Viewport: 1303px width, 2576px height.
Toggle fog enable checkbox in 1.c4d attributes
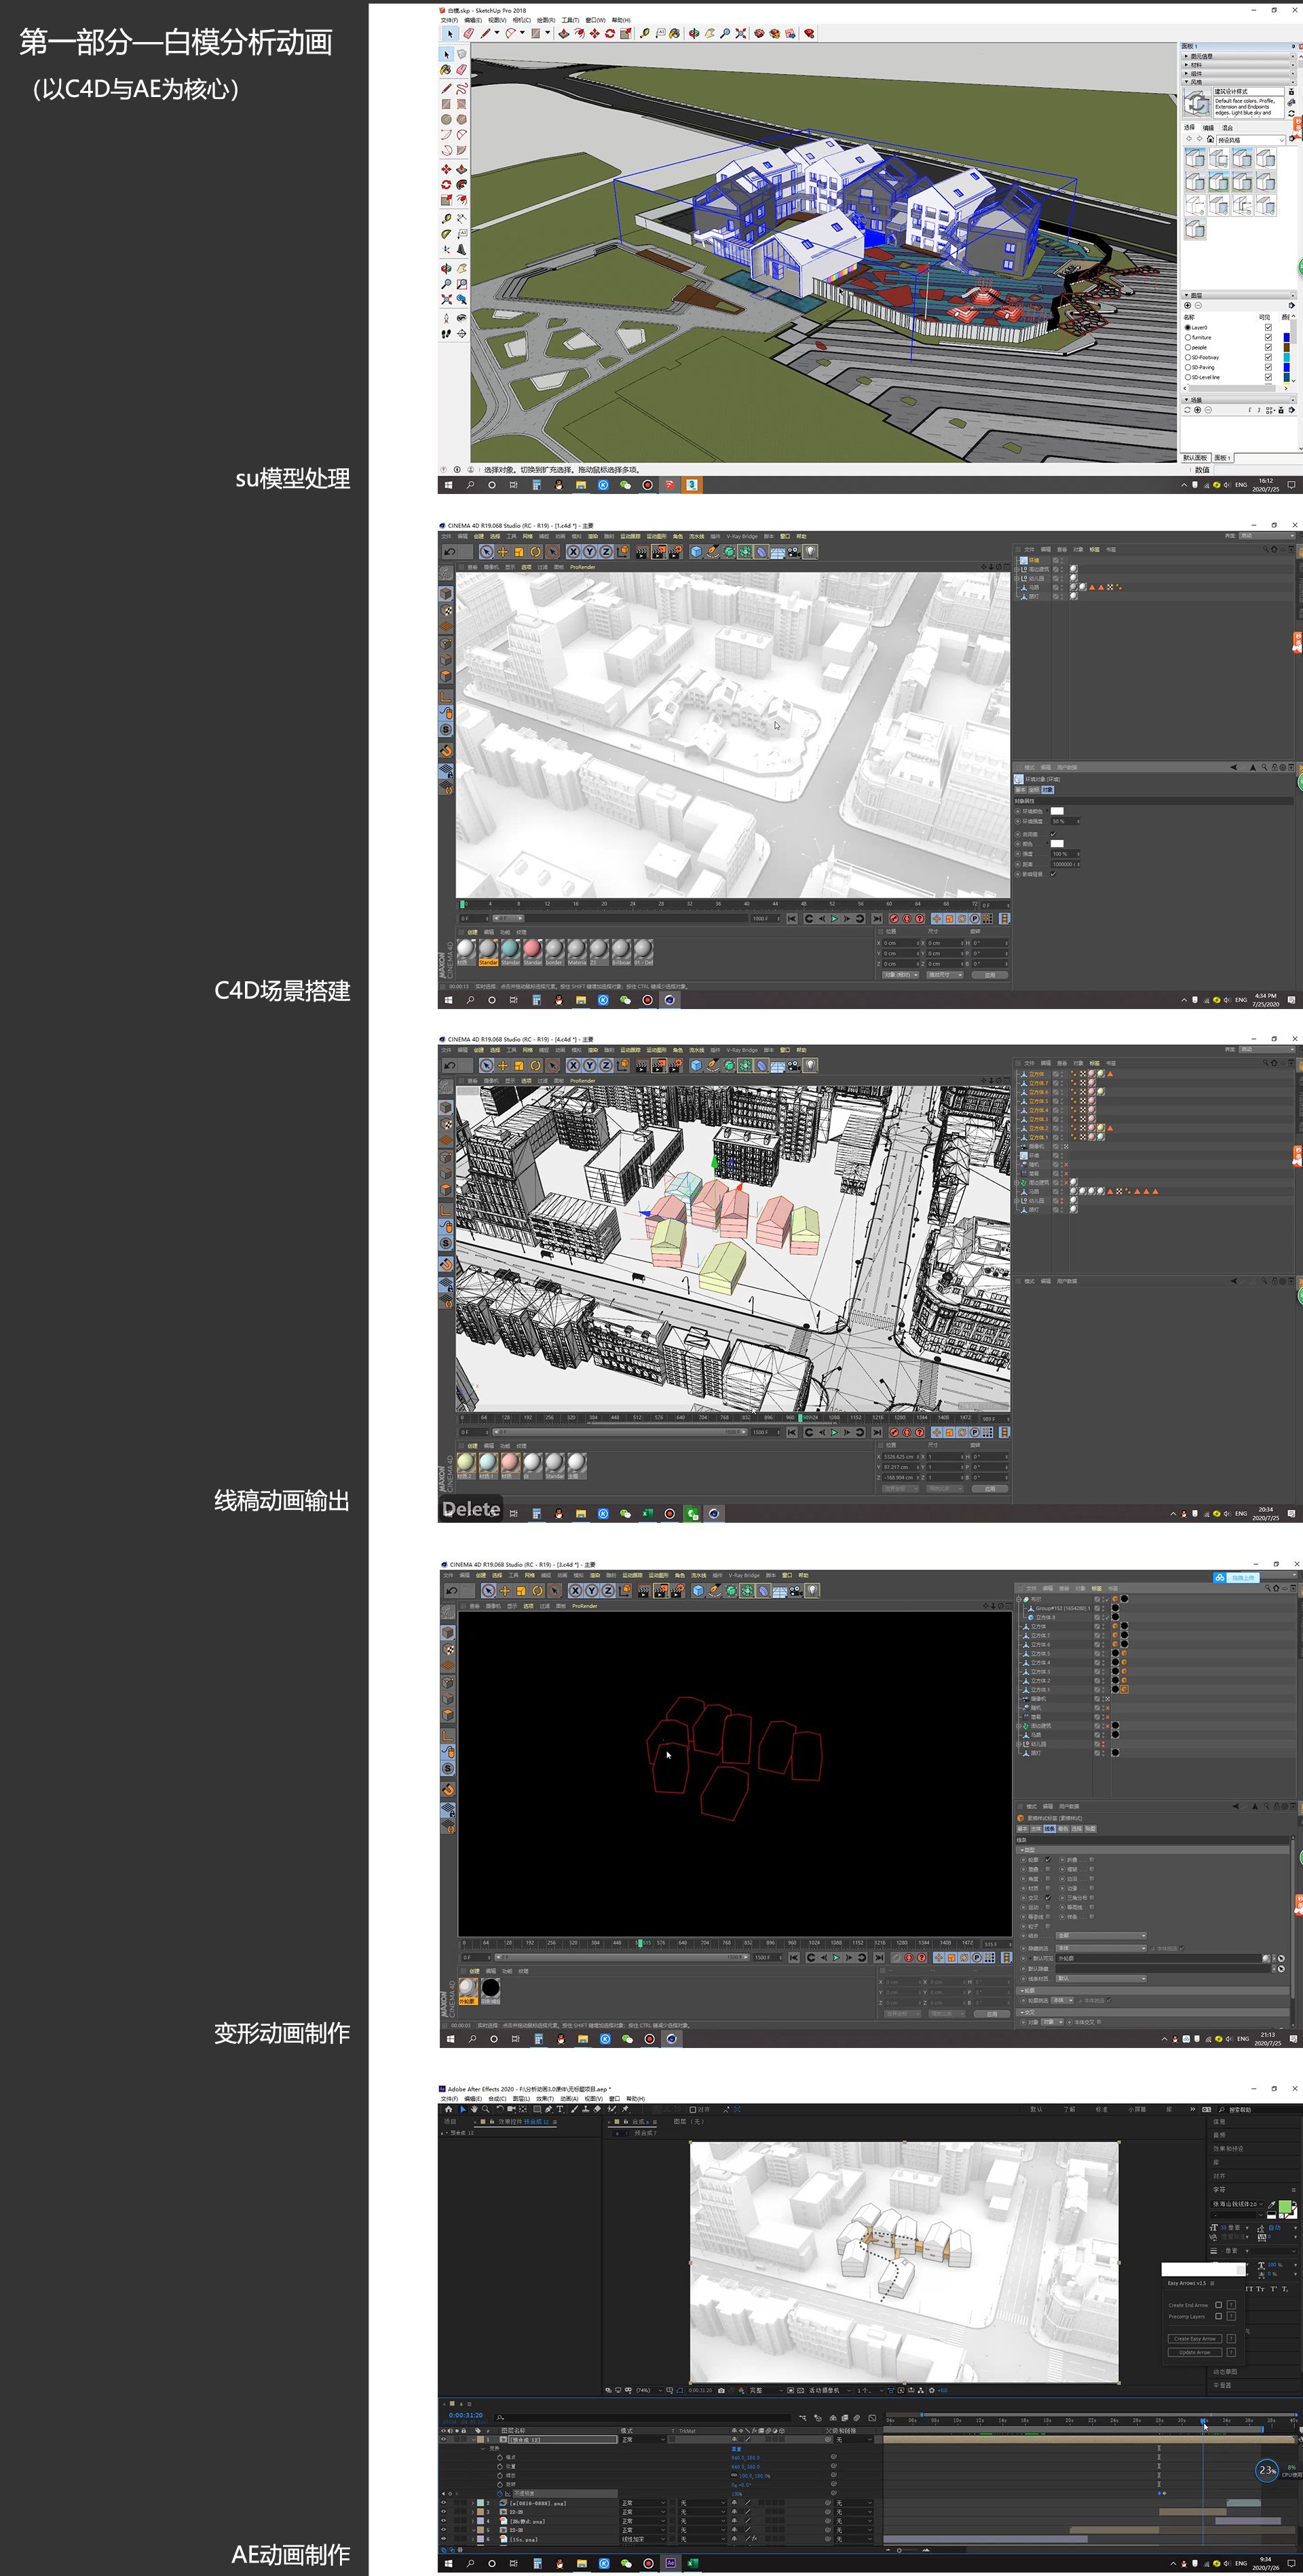[1053, 834]
